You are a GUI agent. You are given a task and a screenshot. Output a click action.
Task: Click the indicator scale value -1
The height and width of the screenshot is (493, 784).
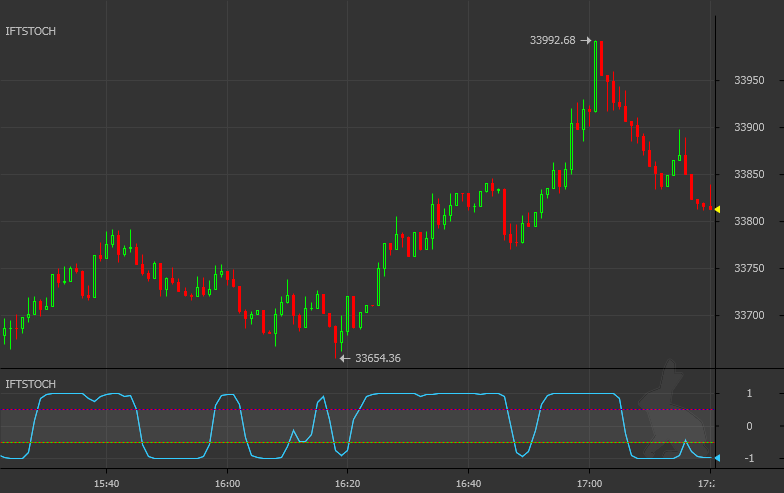749,458
